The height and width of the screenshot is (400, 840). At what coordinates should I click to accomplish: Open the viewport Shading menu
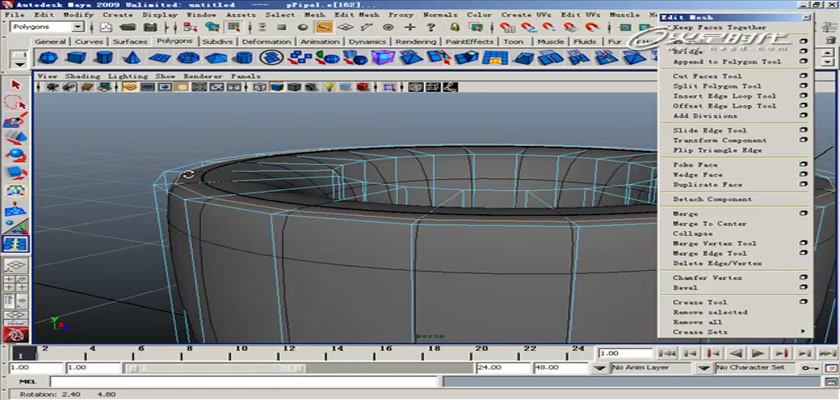[82, 76]
